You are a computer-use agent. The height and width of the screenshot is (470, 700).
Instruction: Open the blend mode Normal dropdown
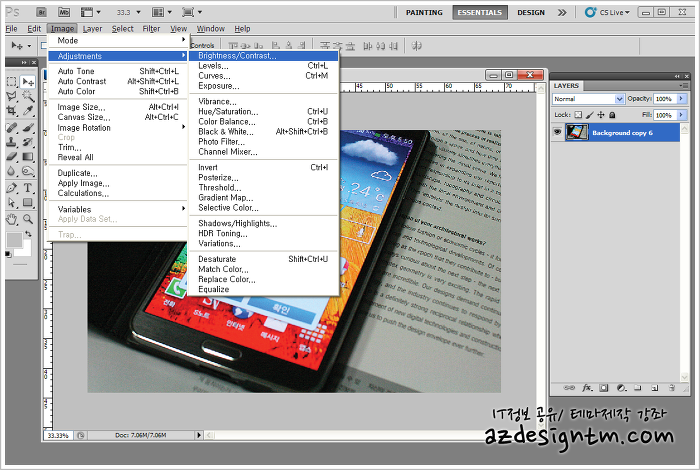point(588,99)
